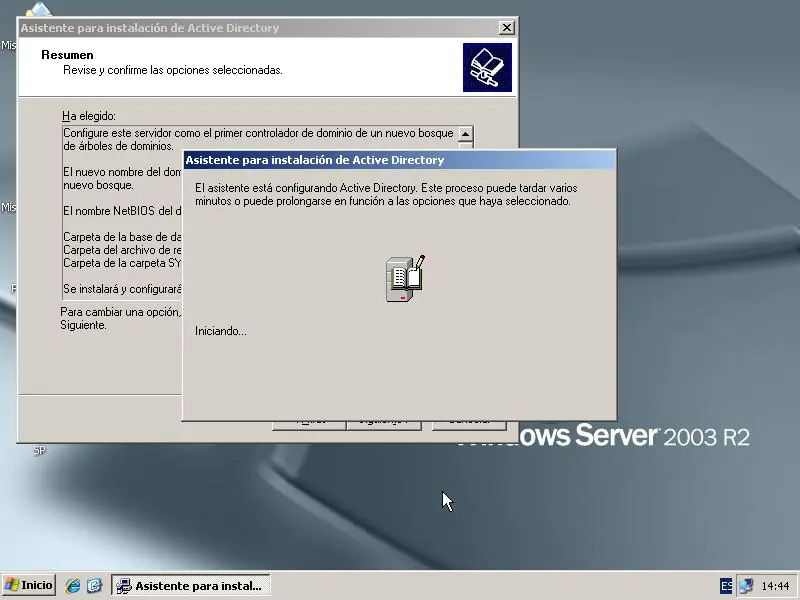The height and width of the screenshot is (600, 800).
Task: Click the 'El nombre NetBIOS' summary line
Action: [122, 211]
